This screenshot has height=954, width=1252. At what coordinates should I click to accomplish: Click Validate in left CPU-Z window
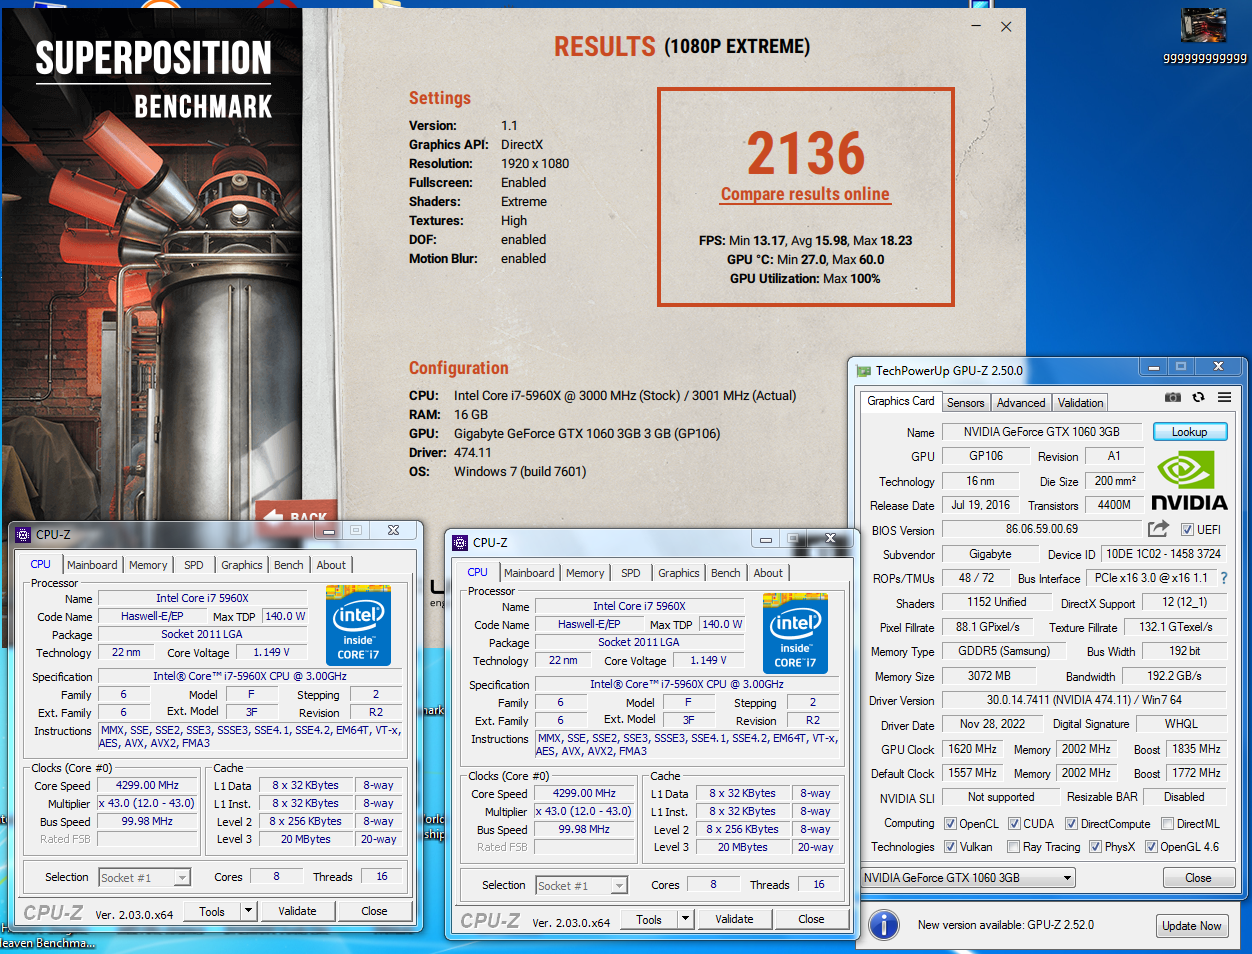pos(297,911)
